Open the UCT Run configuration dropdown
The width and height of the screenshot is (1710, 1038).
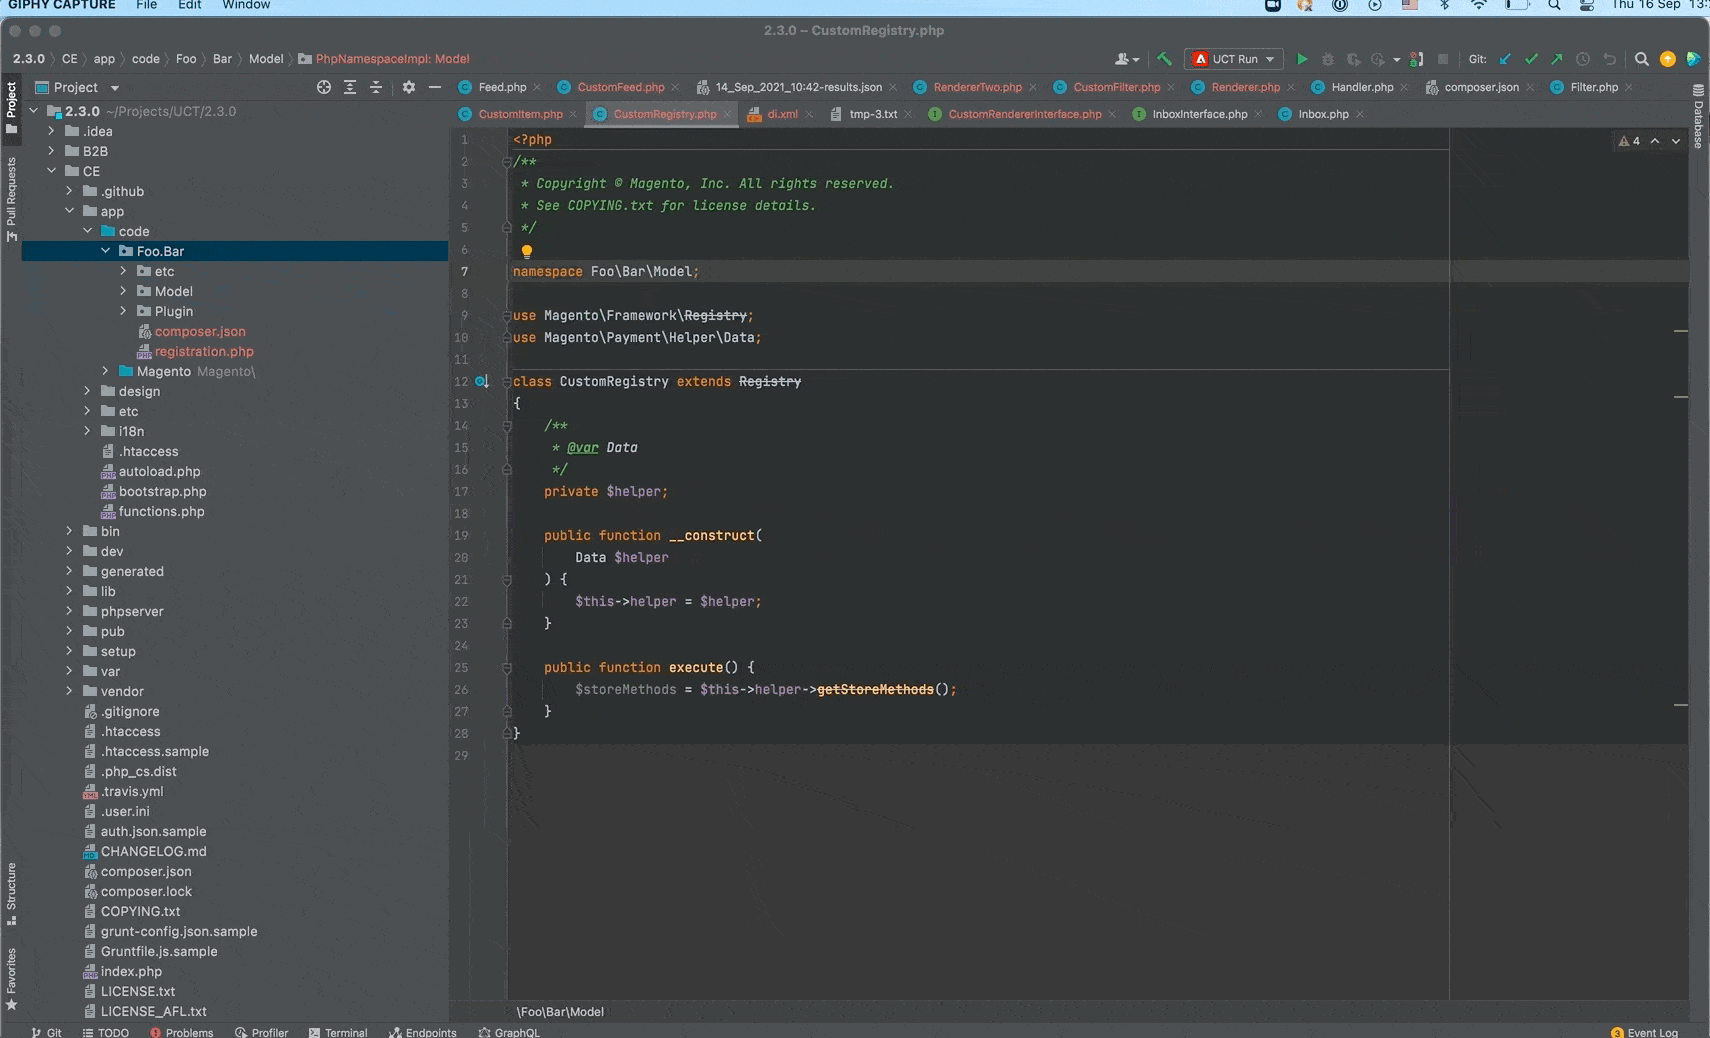[x=1234, y=59]
